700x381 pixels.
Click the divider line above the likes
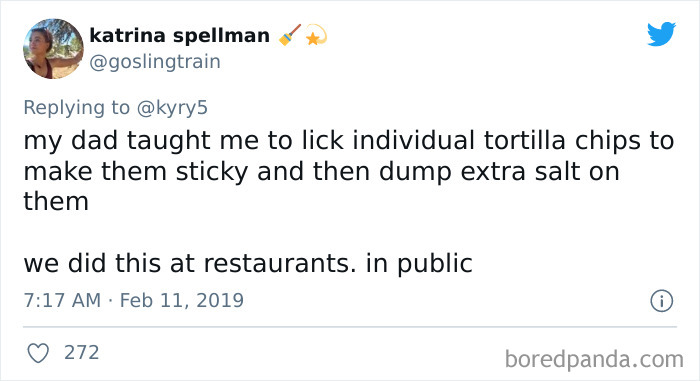(350, 327)
